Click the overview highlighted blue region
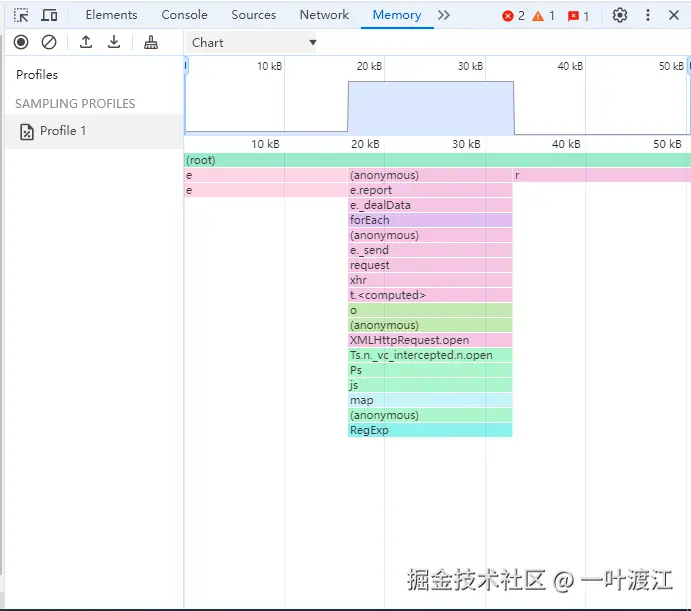 (431, 108)
